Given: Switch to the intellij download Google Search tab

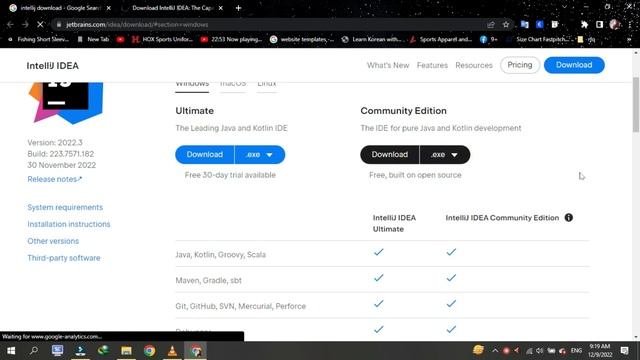Looking at the screenshot, I should pyautogui.click(x=60, y=8).
